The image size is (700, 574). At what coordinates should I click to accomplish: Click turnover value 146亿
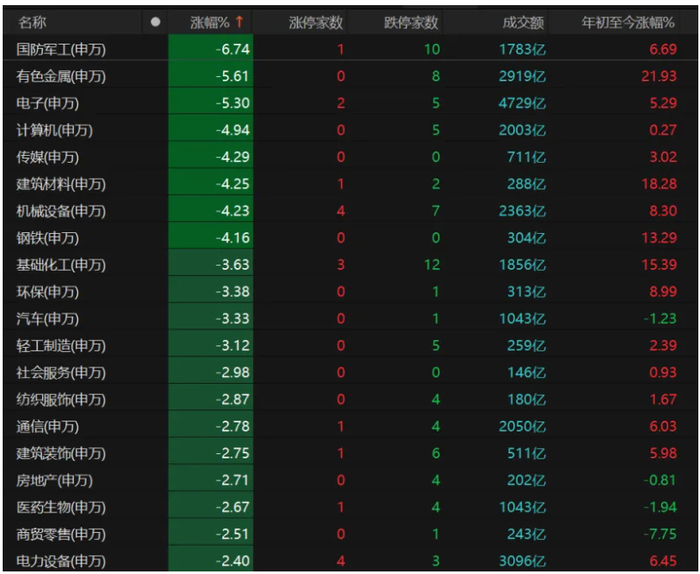[526, 373]
